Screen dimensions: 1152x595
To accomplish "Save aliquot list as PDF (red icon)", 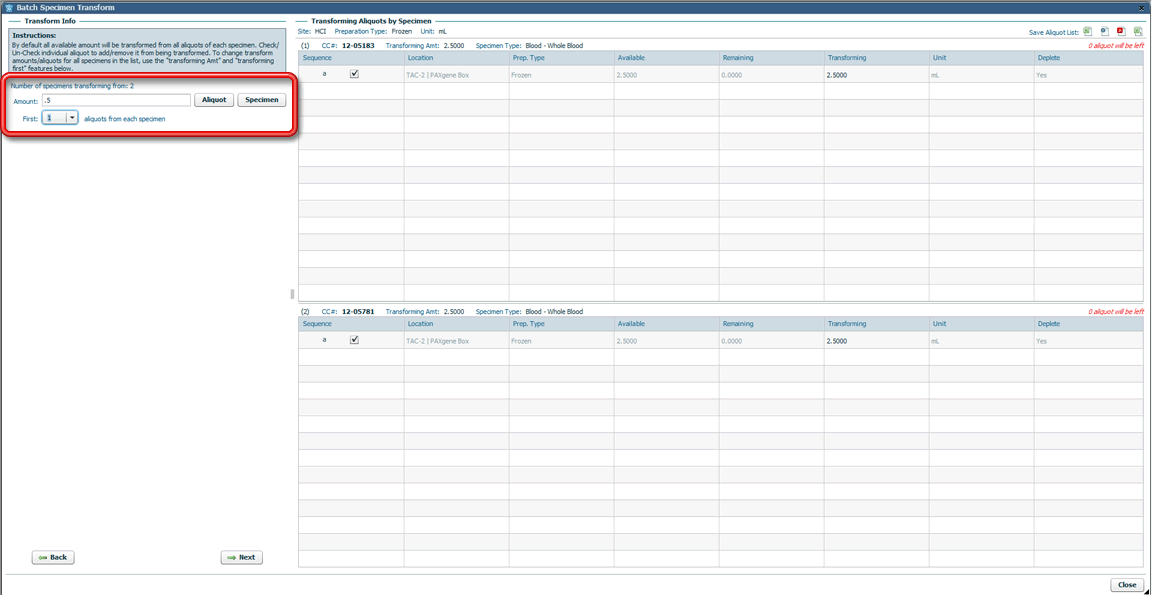I will pyautogui.click(x=1121, y=32).
